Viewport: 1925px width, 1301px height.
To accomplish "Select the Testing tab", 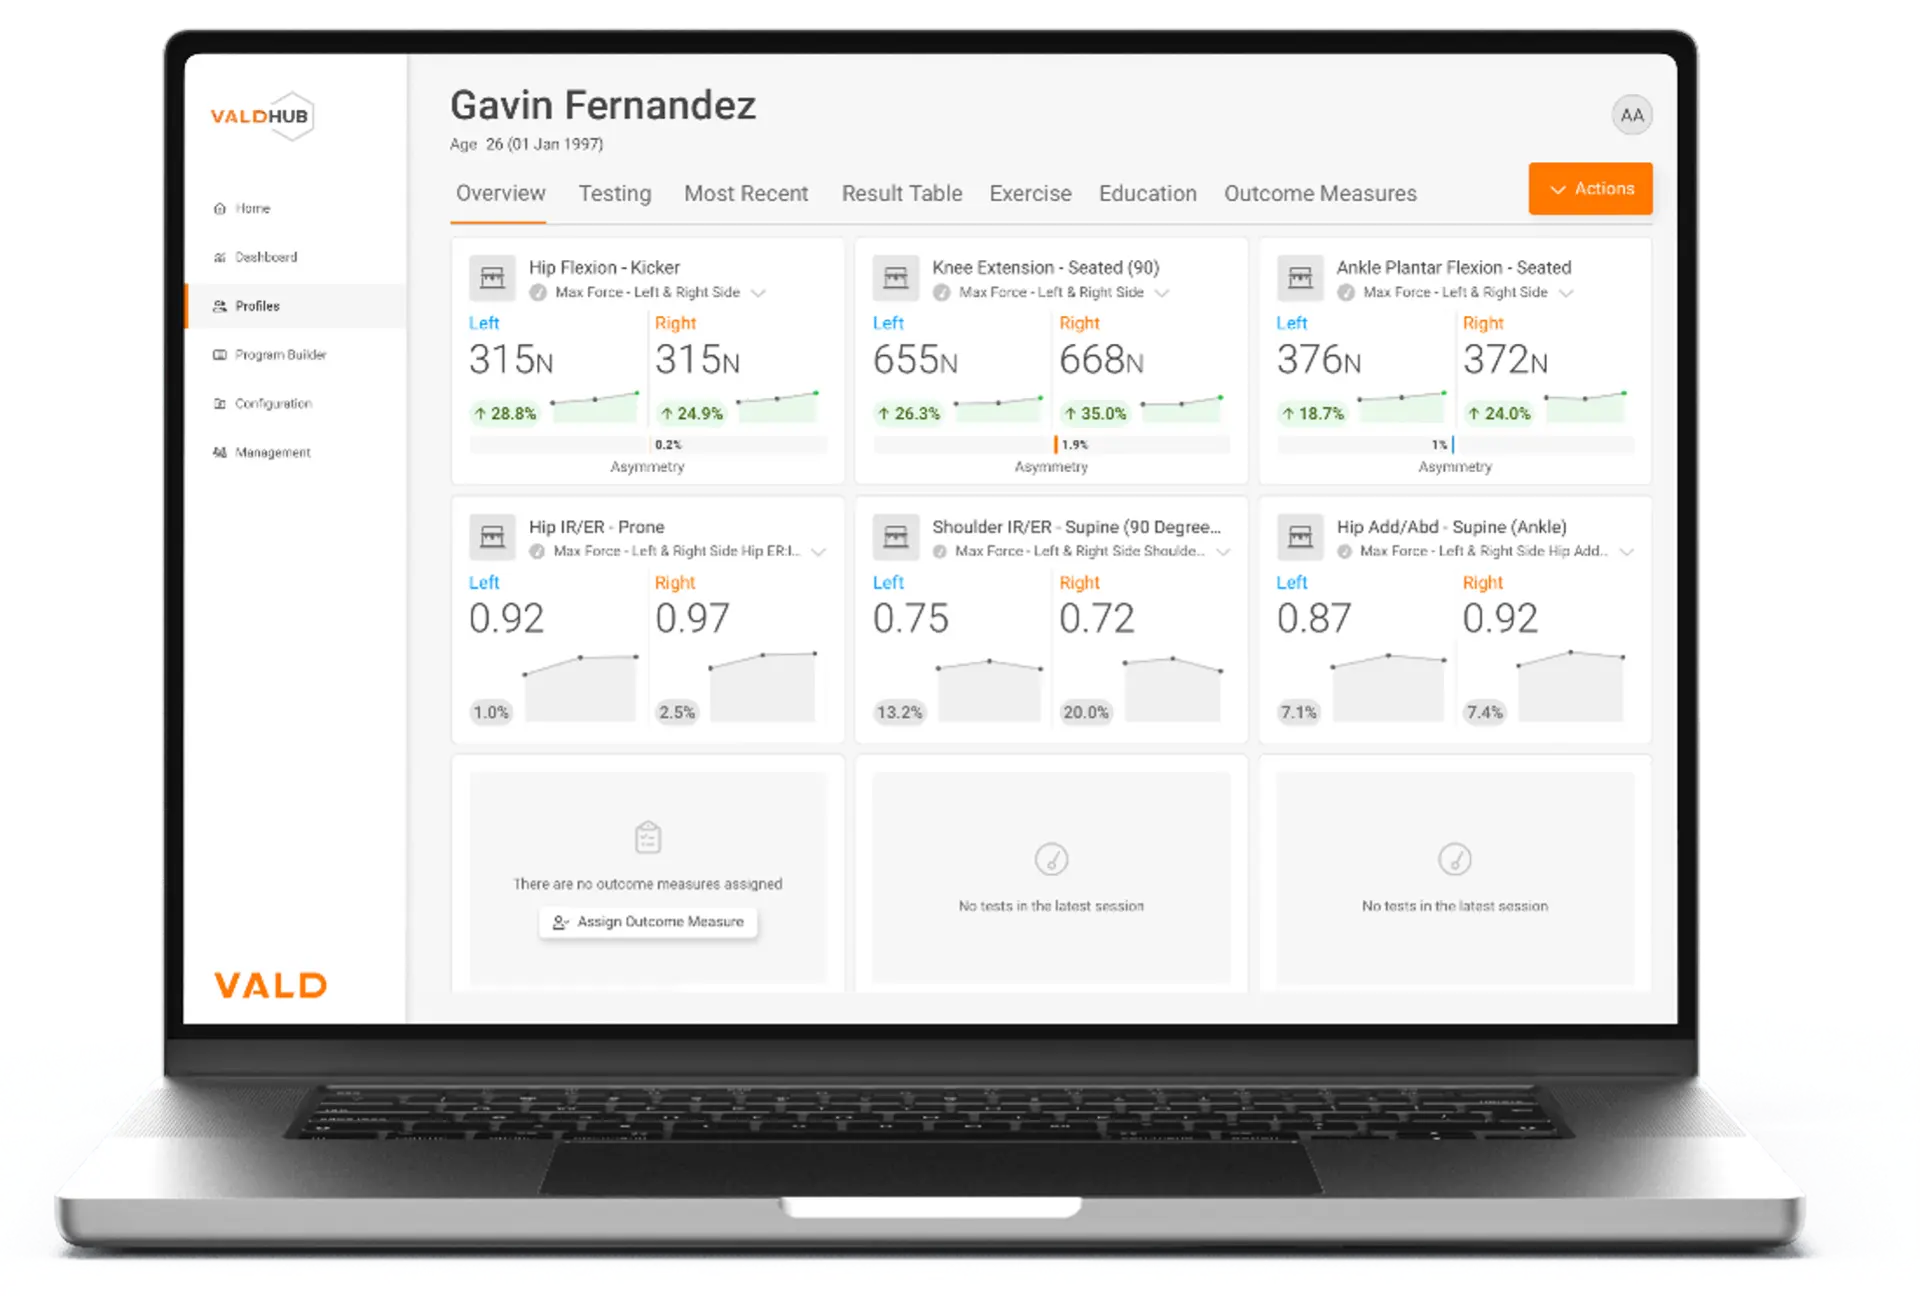I will [x=611, y=193].
